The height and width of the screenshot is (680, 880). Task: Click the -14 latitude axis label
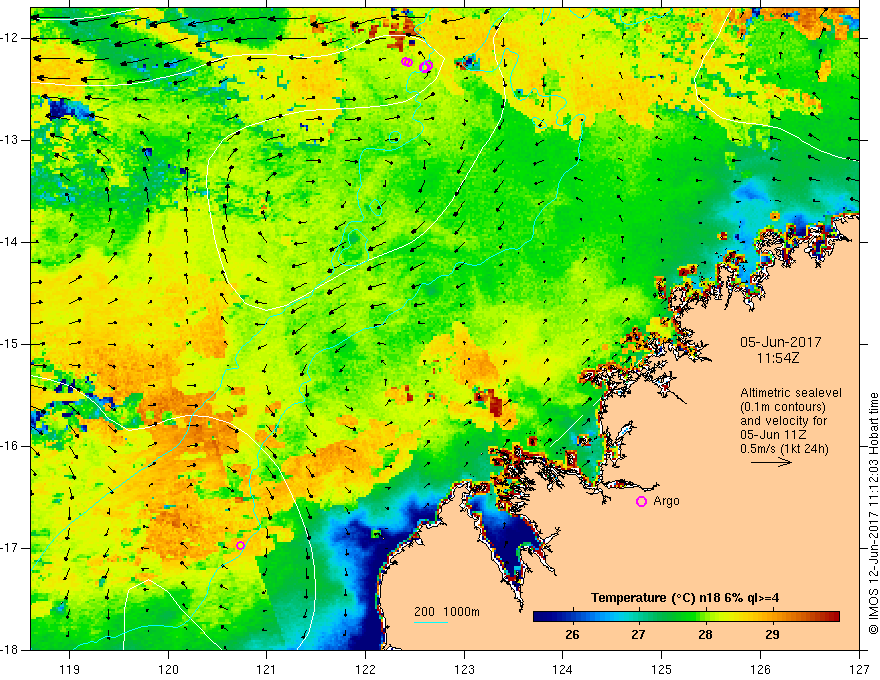click(x=10, y=242)
